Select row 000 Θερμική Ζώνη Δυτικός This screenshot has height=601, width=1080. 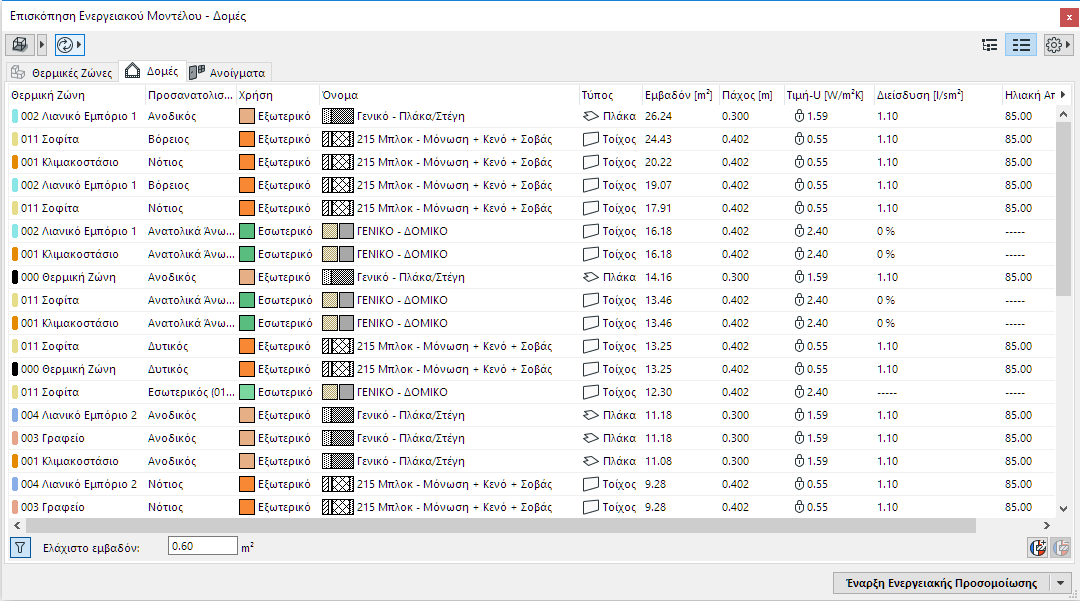[x=531, y=369]
